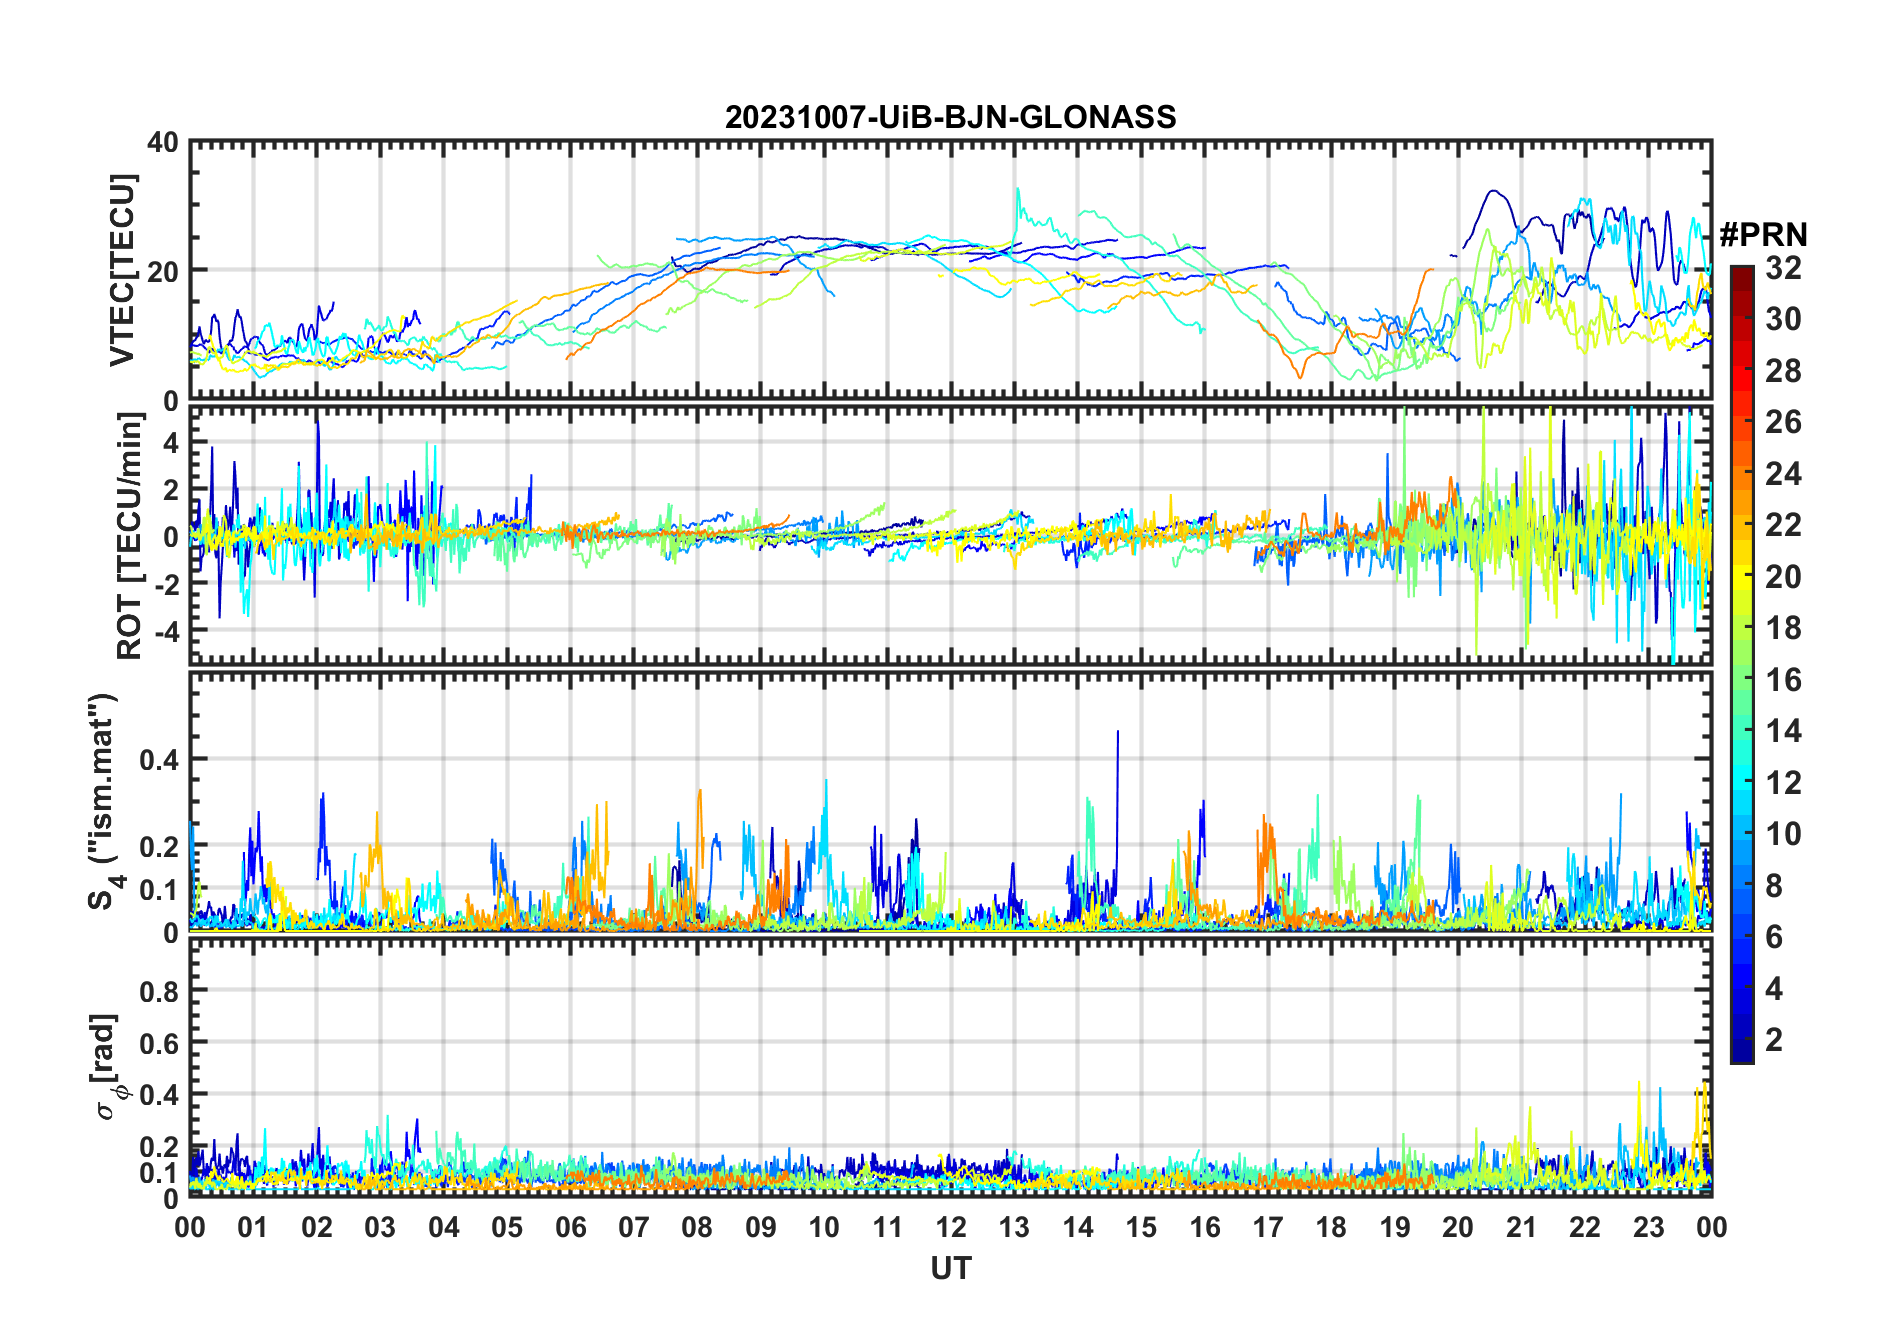1902x1330 pixels.
Task: Select hour 18 on the UT axis
Action: point(1331,1227)
